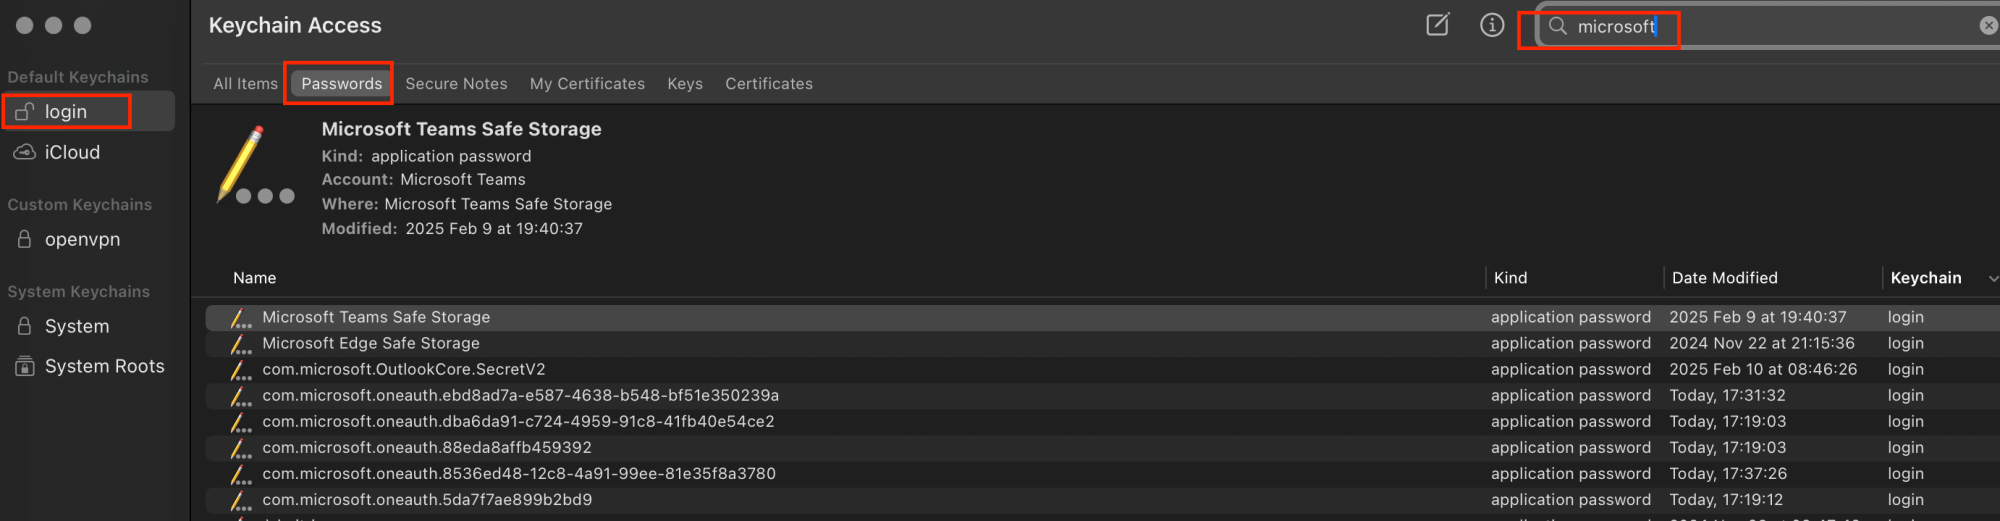Click the compose new keychain item icon
This screenshot has height=521, width=2000.
click(x=1437, y=25)
